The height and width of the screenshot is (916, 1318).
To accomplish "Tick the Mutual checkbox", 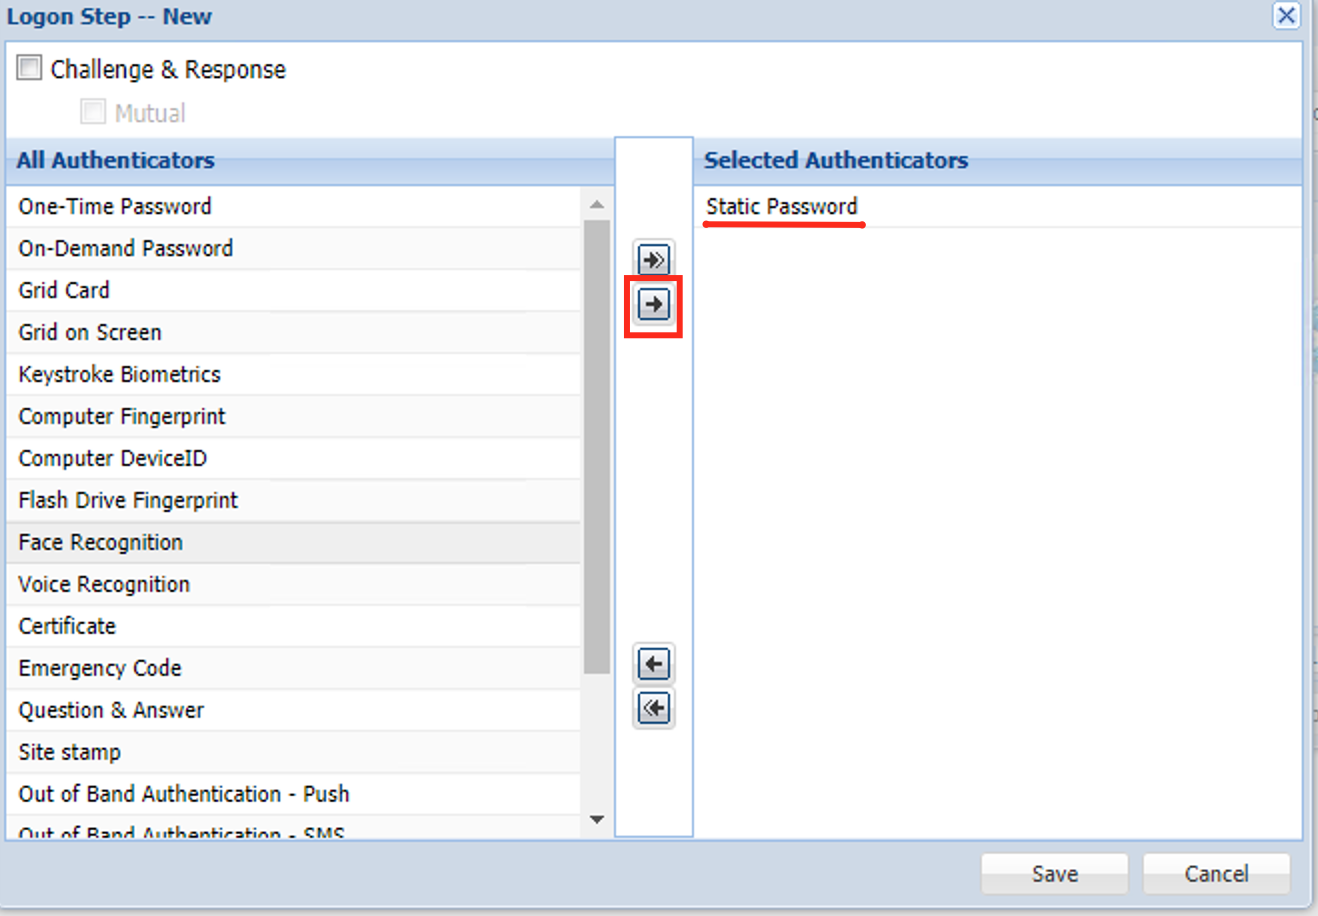I will (x=93, y=112).
